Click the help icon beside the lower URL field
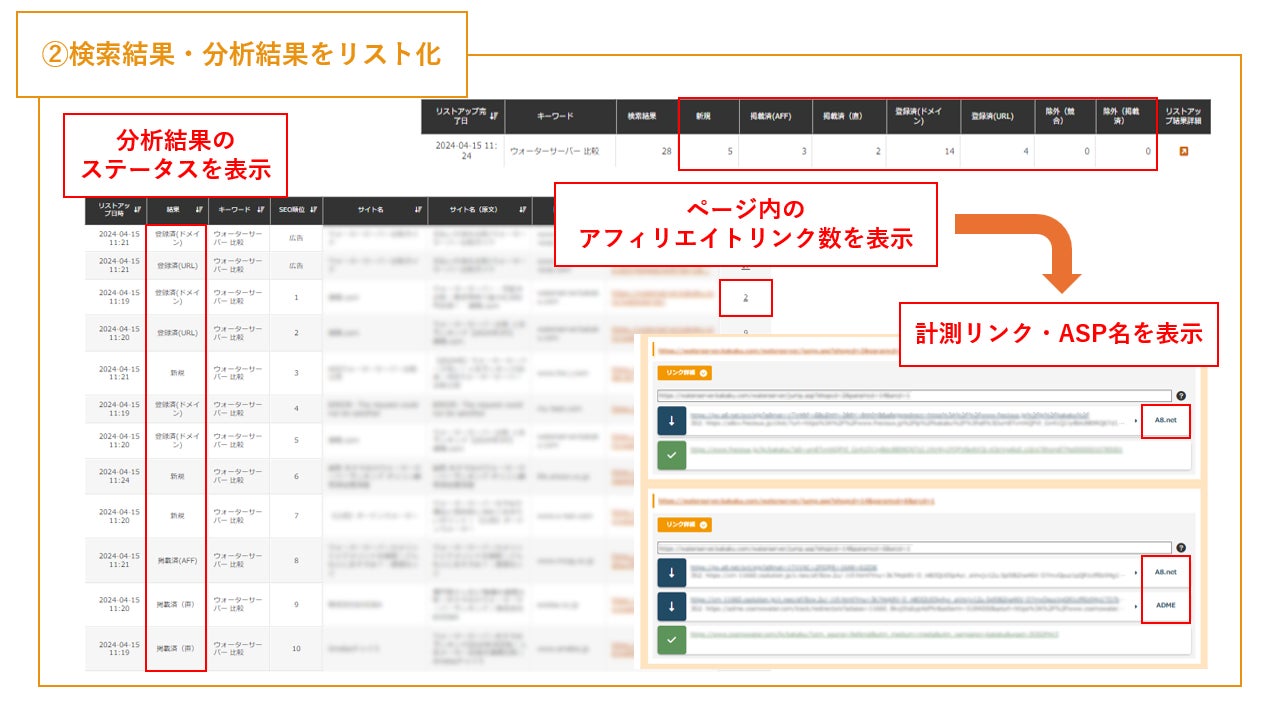Screen dimensions: 1279x717 [x=1181, y=548]
